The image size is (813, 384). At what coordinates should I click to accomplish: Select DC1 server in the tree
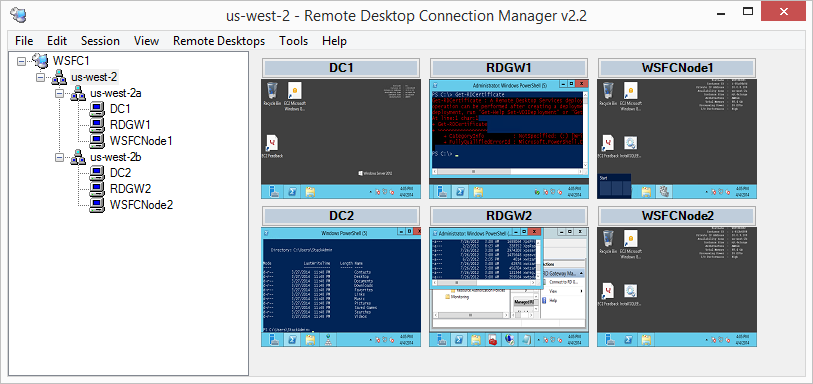tap(120, 109)
